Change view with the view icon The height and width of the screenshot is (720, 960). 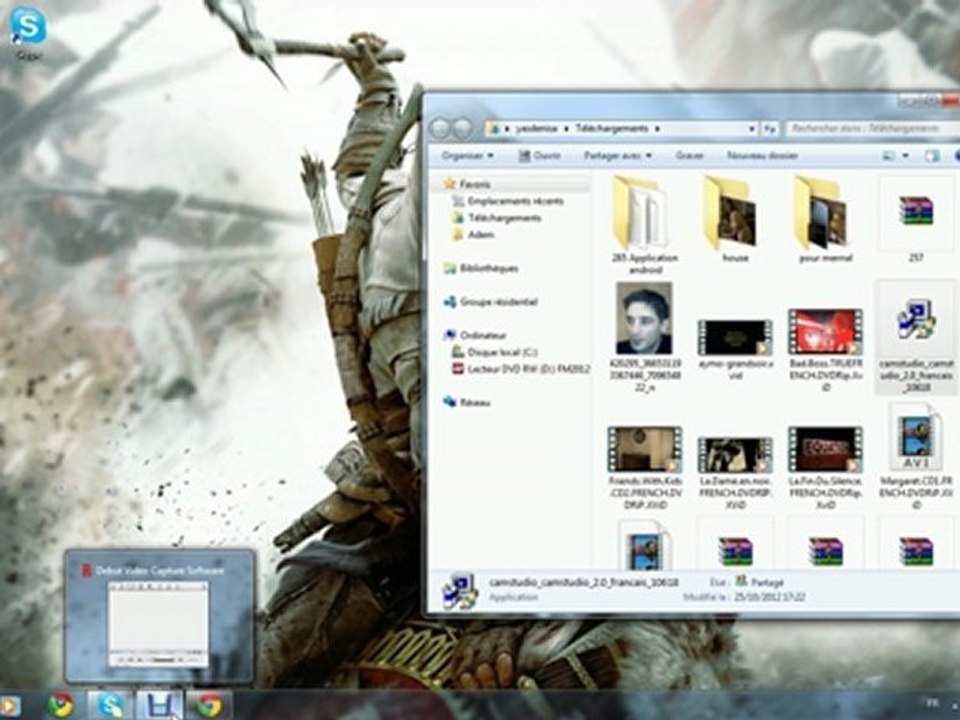[888, 156]
